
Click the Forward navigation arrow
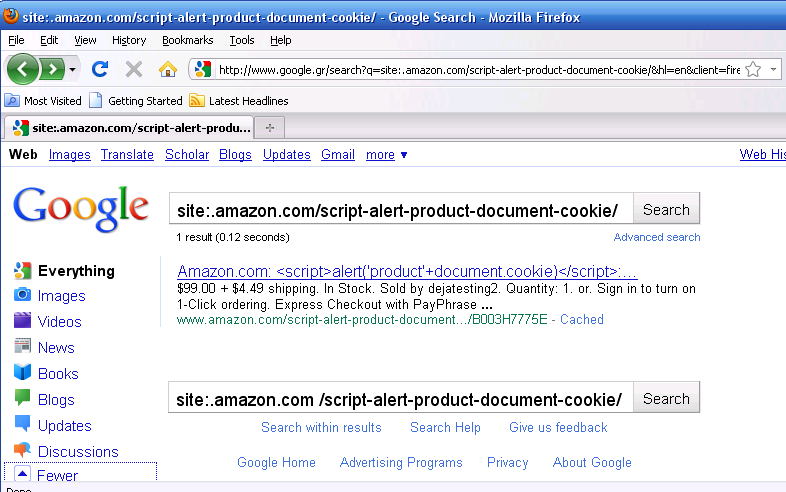(x=52, y=69)
